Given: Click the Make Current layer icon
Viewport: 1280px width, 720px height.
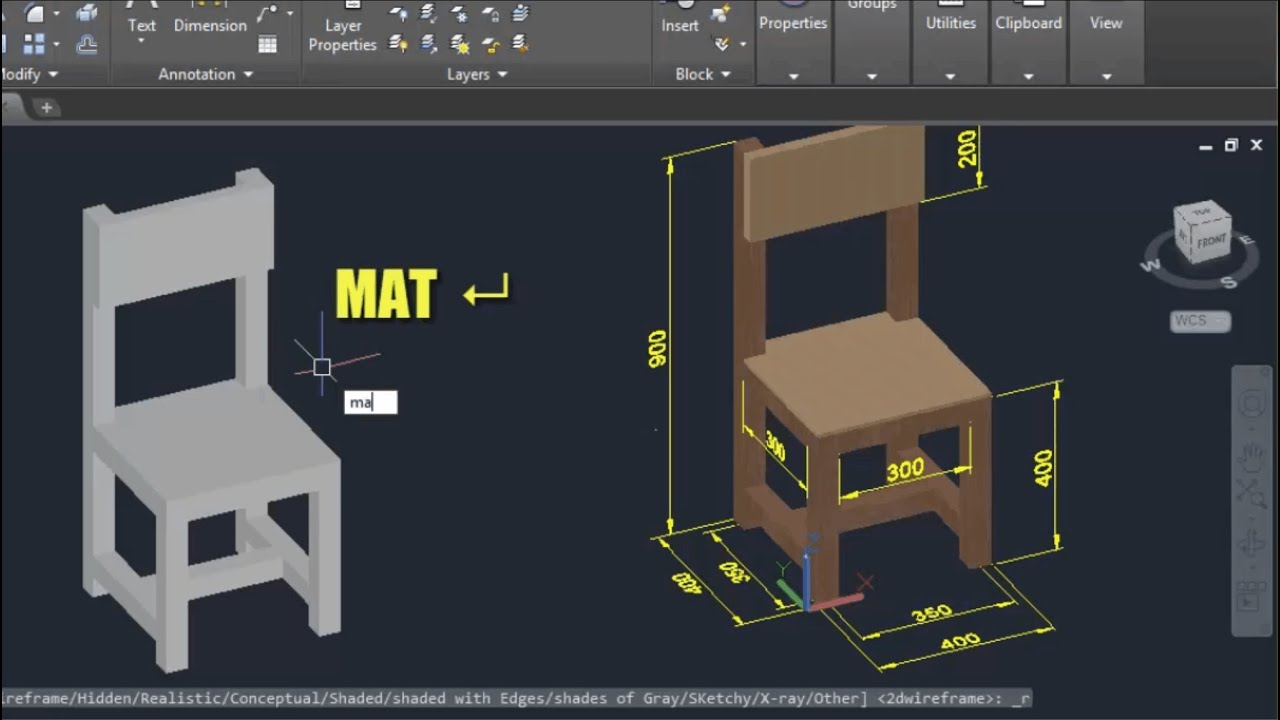Looking at the screenshot, I should tap(429, 14).
